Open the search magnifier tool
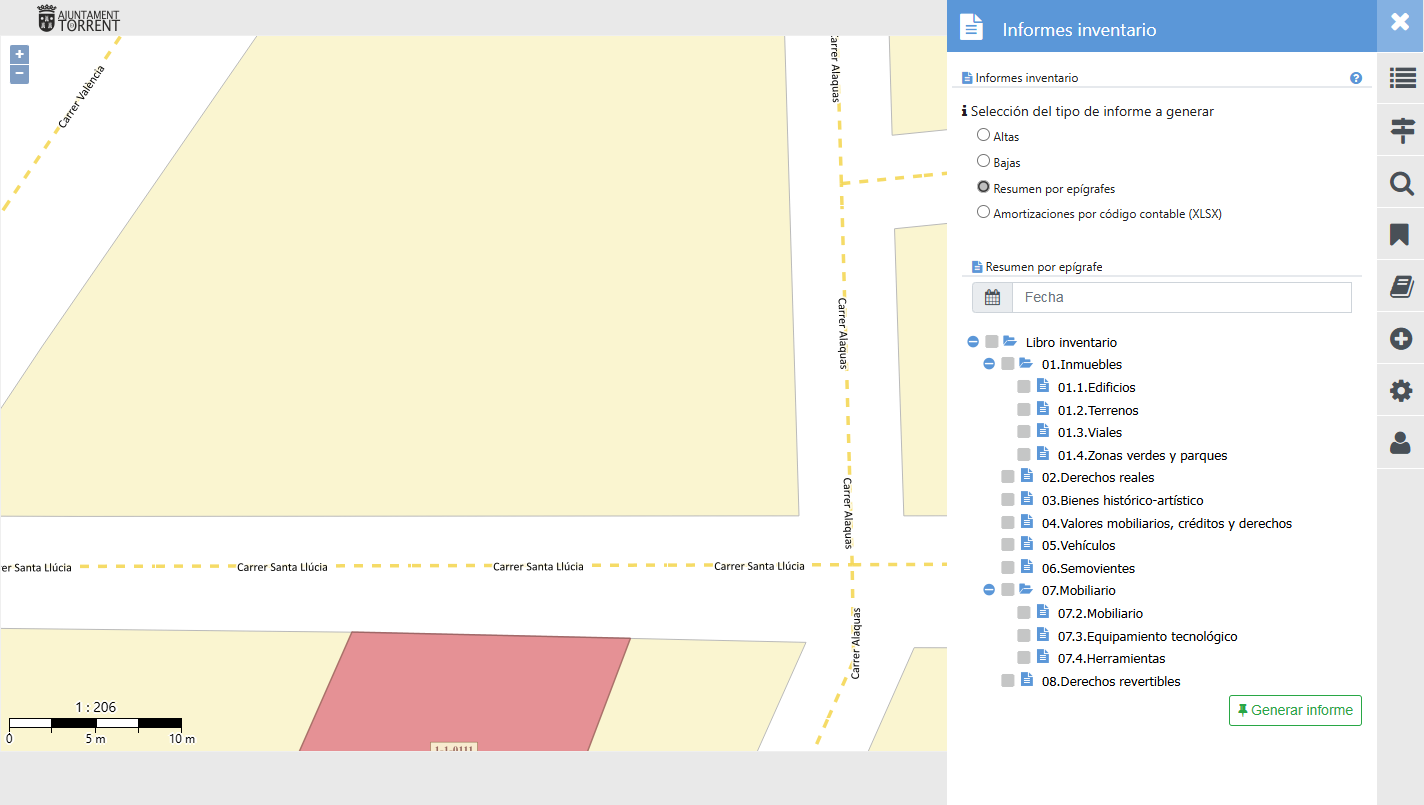This screenshot has height=805, width=1424. pyautogui.click(x=1401, y=183)
